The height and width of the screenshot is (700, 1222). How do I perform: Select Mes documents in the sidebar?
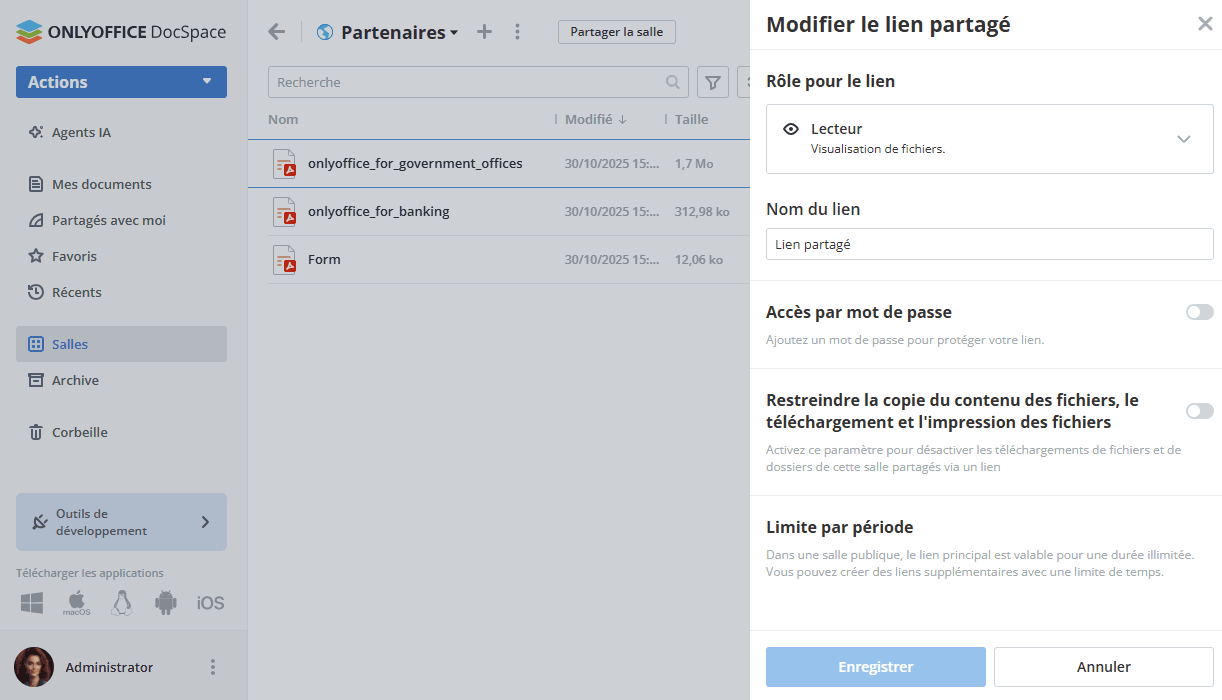[x=101, y=184]
